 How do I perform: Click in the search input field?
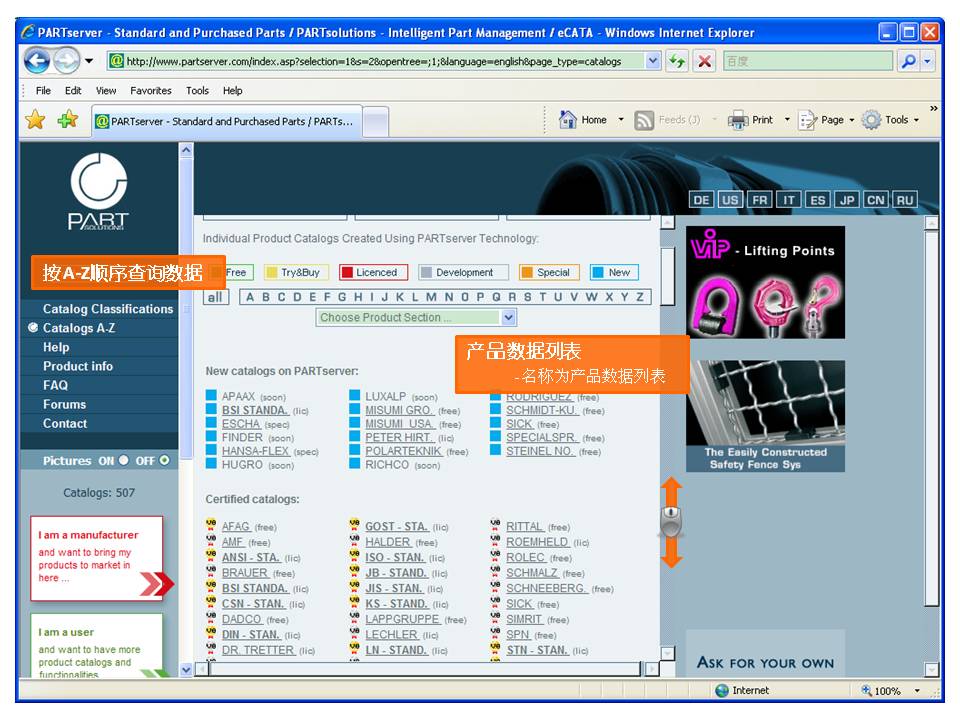click(808, 61)
